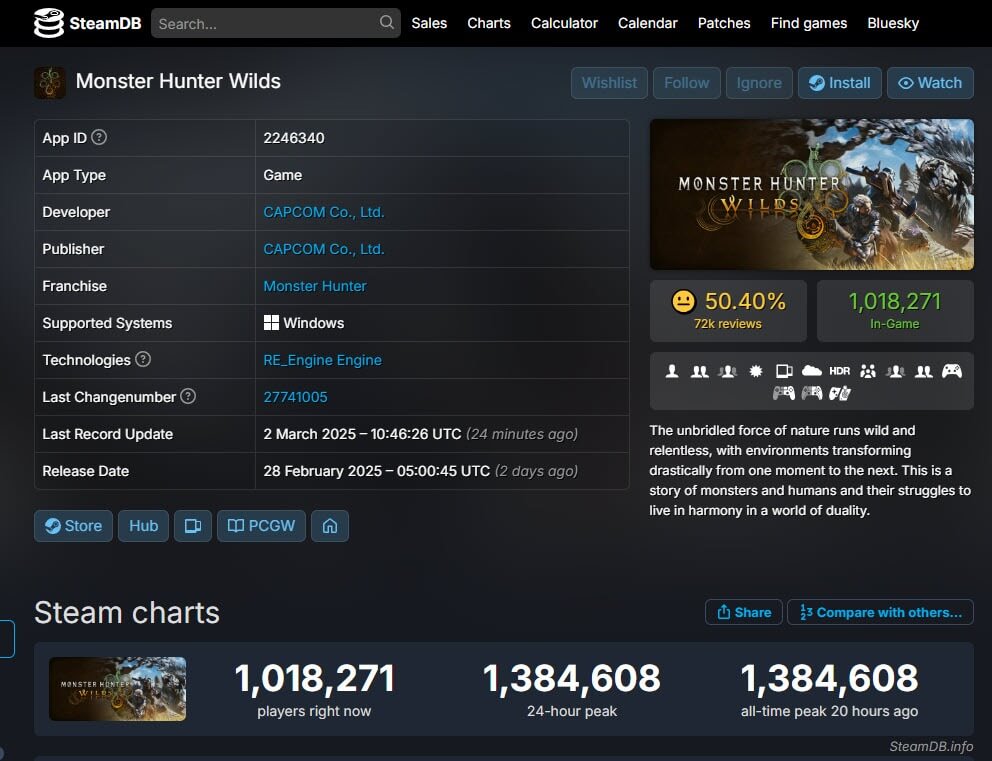This screenshot has width=992, height=761.
Task: Click the SteamDB logo in the header
Action: pyautogui.click(x=87, y=23)
